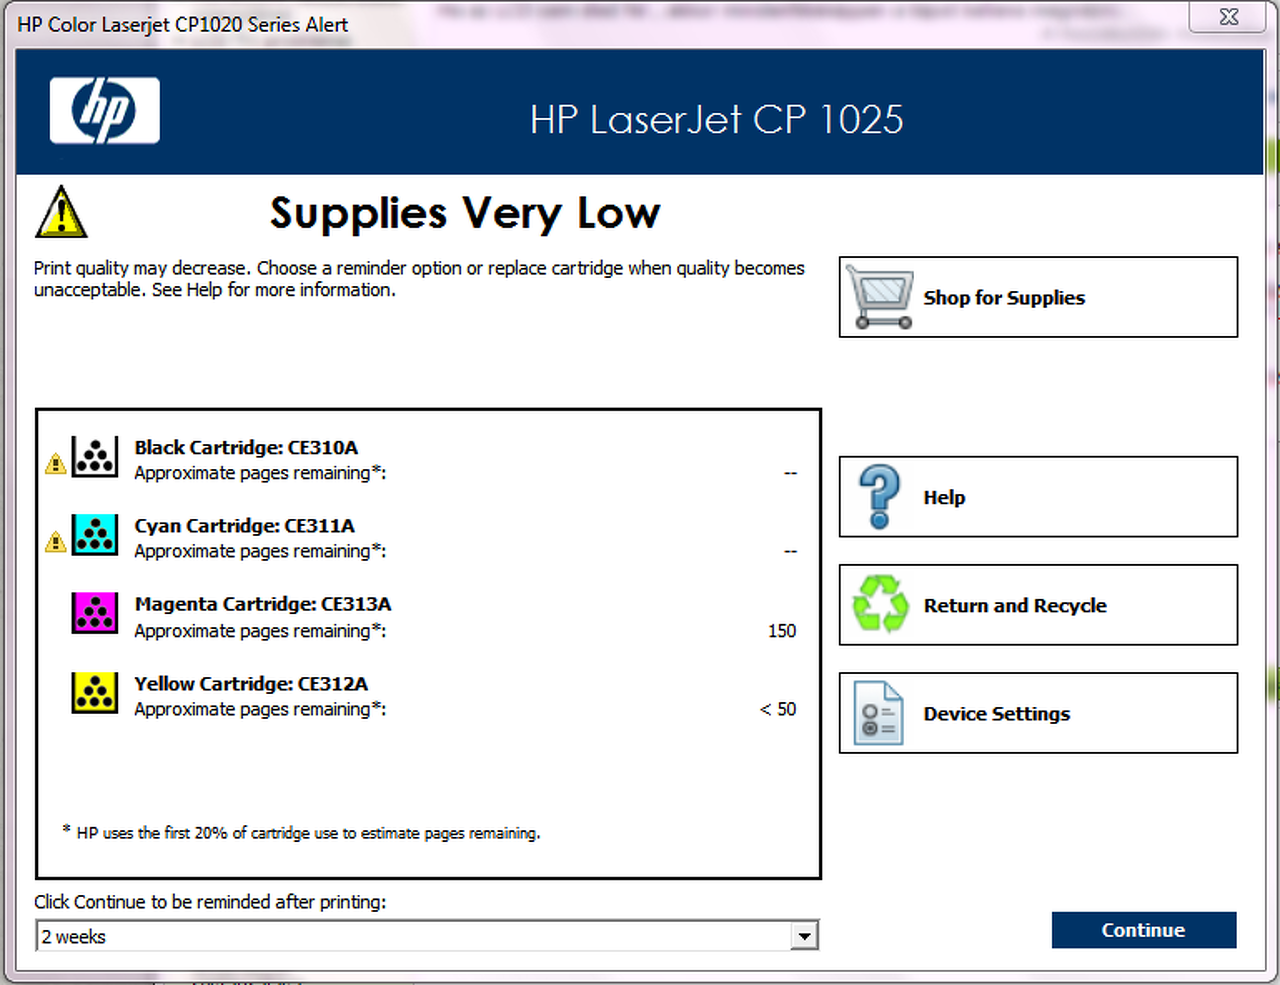Click the 'Yellow Cartridge: CE312A' label
The image size is (1280, 985).
coord(251,684)
